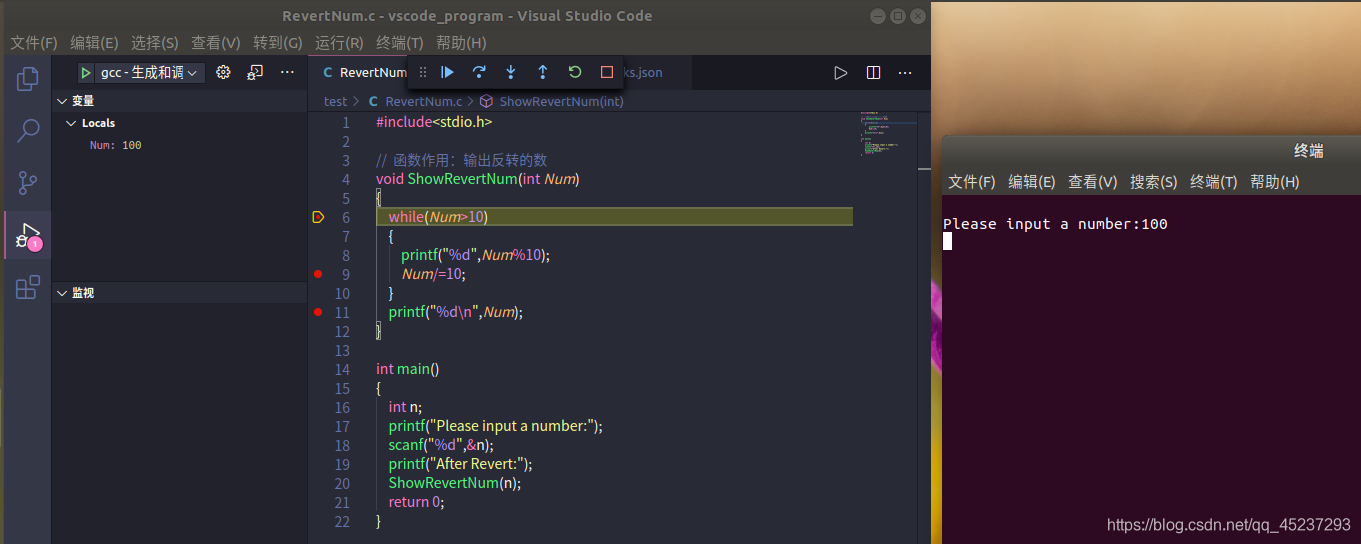1361x544 pixels.
Task: Click the highlighted while(Num>10) line
Action: pyautogui.click(x=614, y=217)
